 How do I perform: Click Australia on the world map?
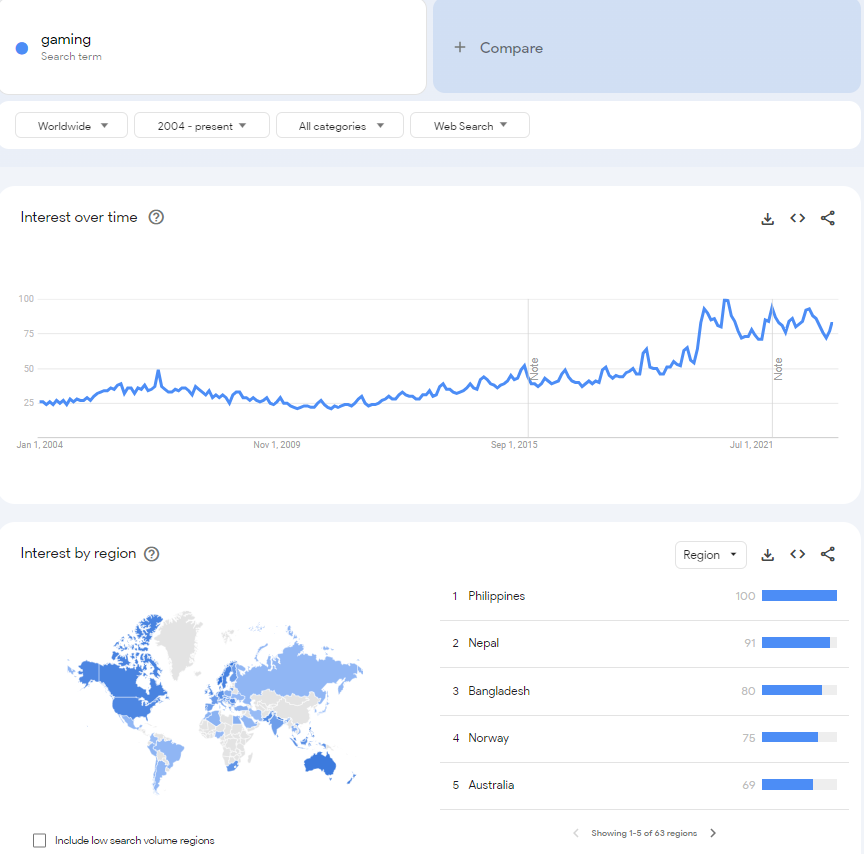(320, 764)
